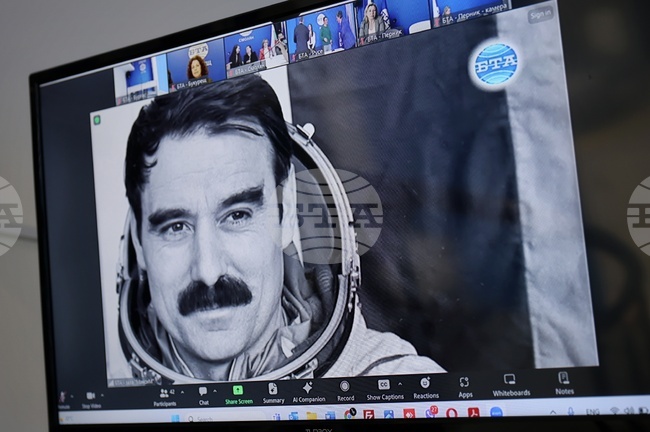This screenshot has height=432, width=650.
Task: Expand the caret beside Show Captions
Action: tap(399, 384)
